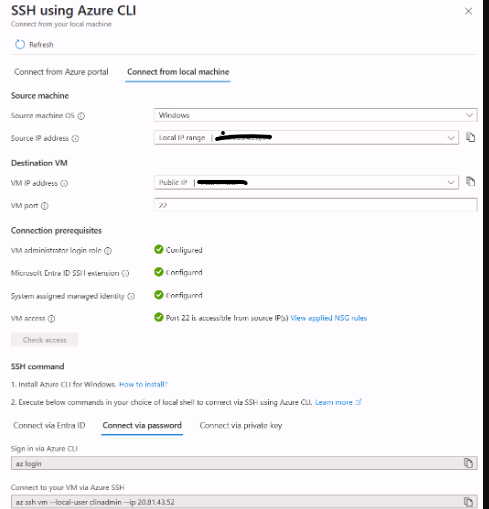489x509 pixels.
Task: Show info for System assigned managed identity
Action: pos(131,296)
